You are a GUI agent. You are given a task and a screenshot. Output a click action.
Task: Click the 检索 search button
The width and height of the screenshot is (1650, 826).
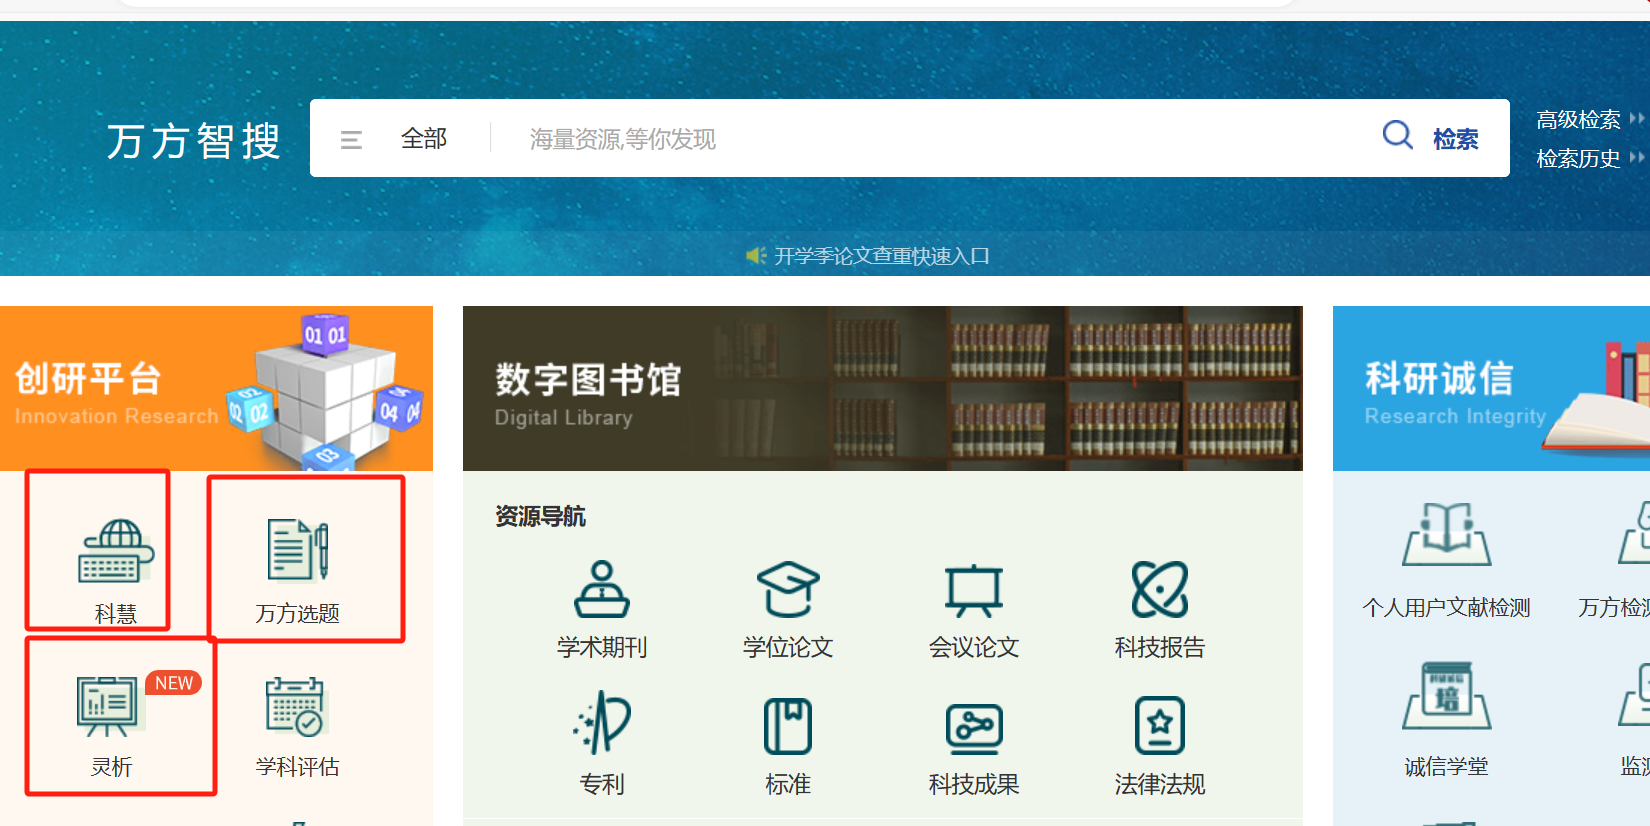pos(1432,138)
